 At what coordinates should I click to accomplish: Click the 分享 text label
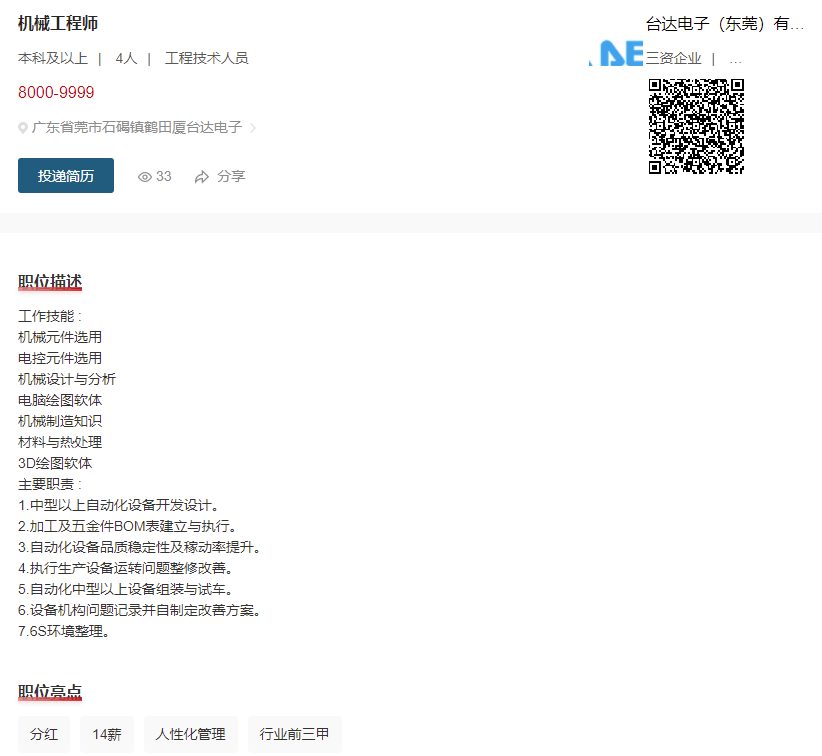click(x=231, y=176)
